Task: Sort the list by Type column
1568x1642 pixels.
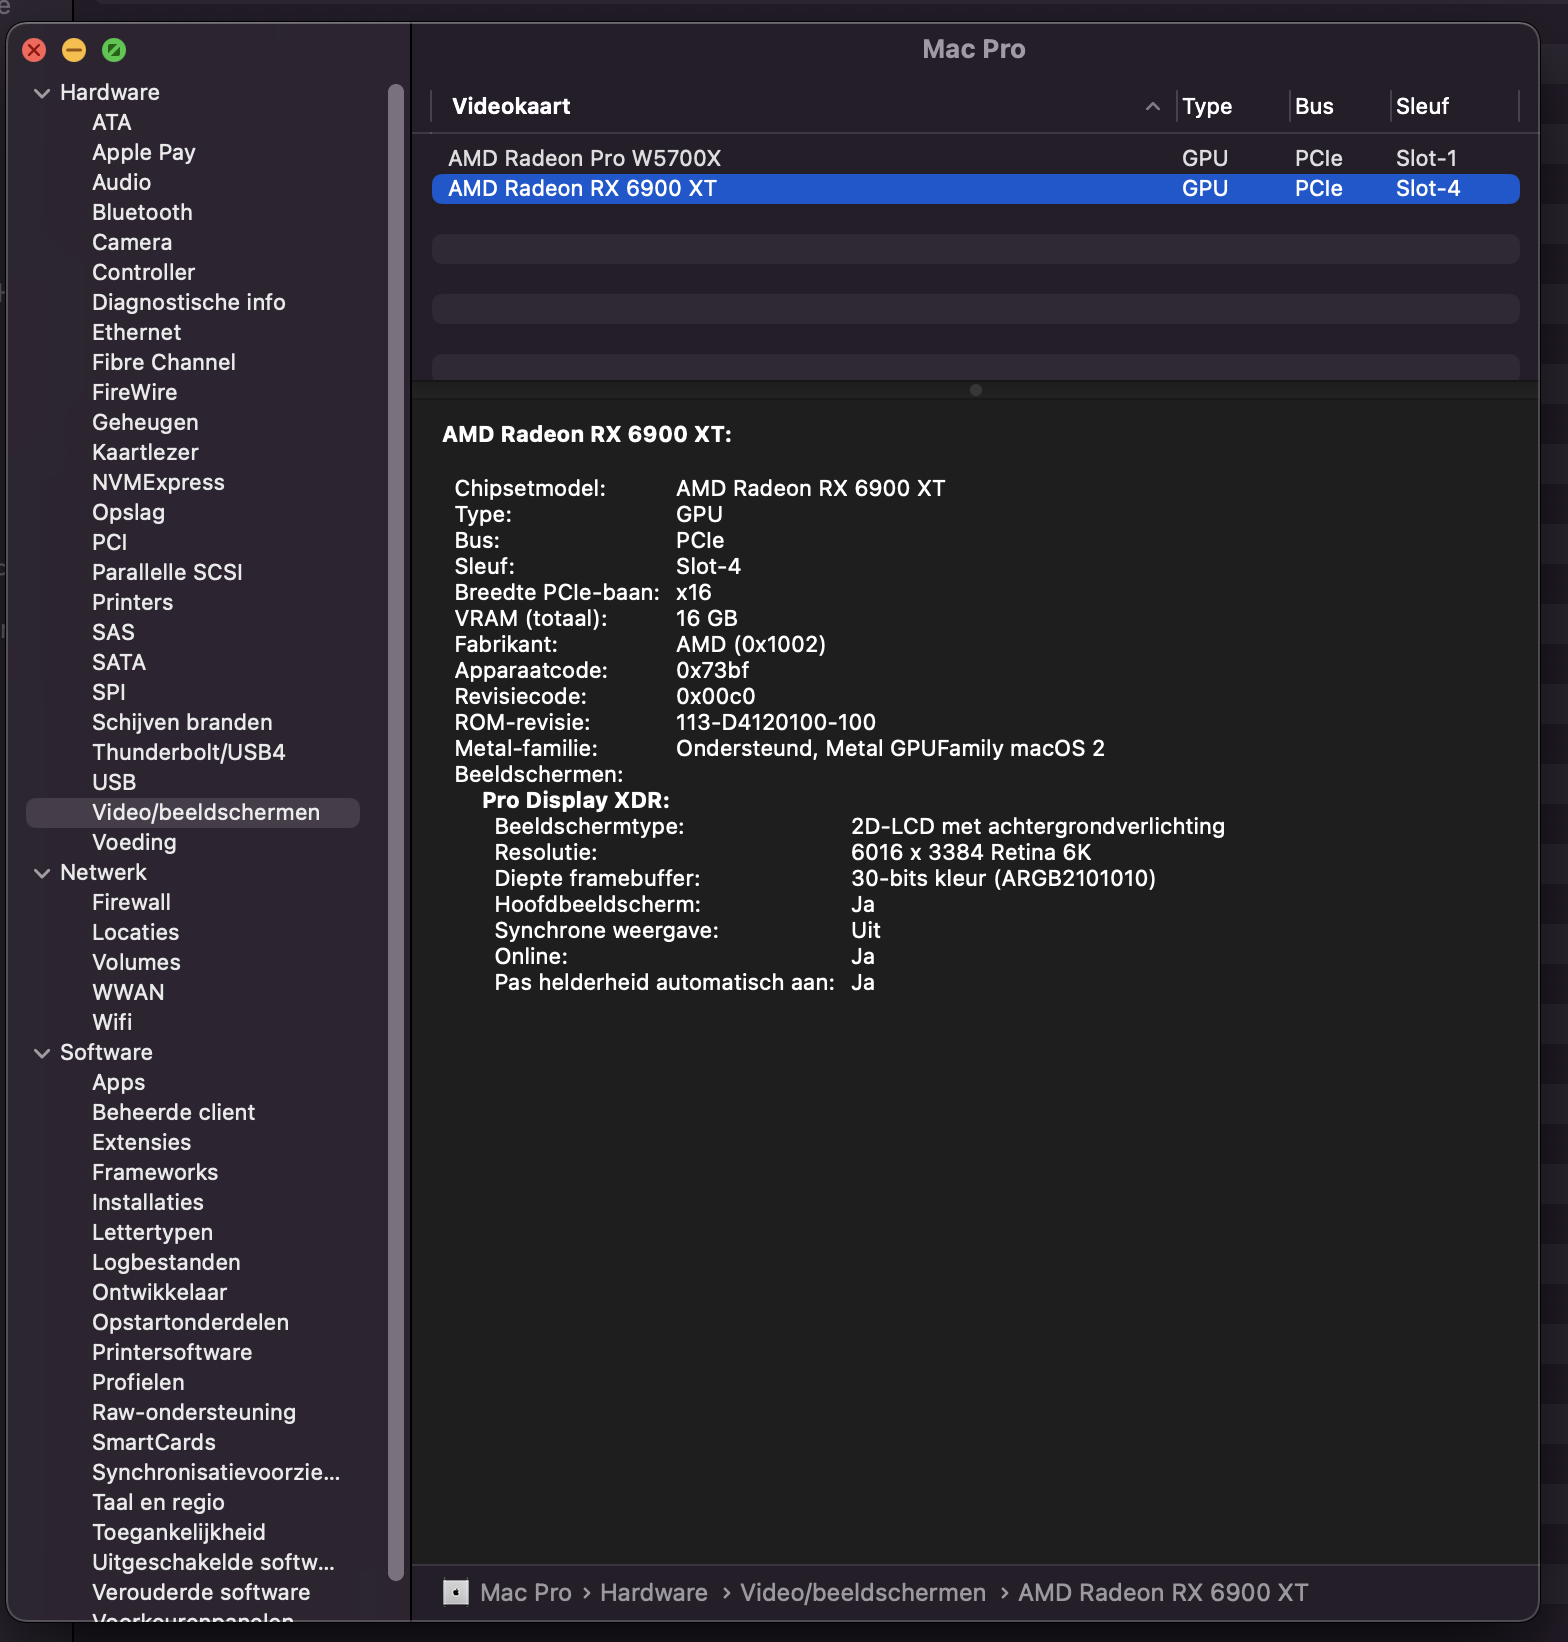Action: (x=1207, y=106)
